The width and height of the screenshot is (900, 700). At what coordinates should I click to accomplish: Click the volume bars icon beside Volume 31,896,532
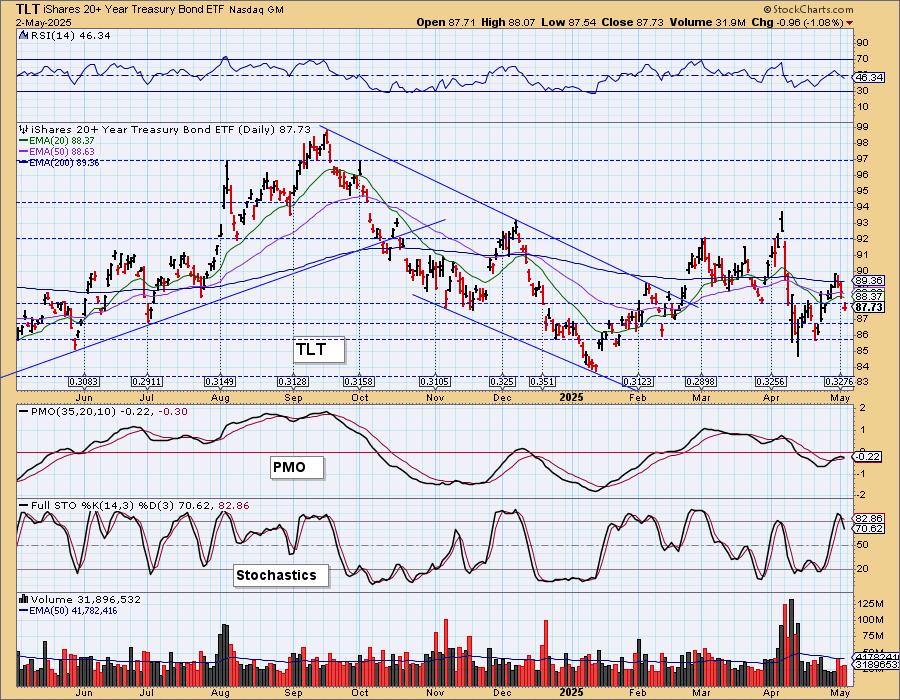[x=24, y=599]
